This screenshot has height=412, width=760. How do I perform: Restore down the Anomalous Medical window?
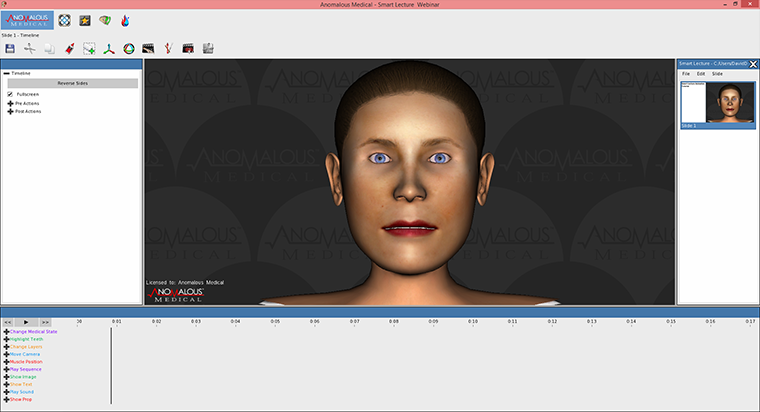coord(735,4)
